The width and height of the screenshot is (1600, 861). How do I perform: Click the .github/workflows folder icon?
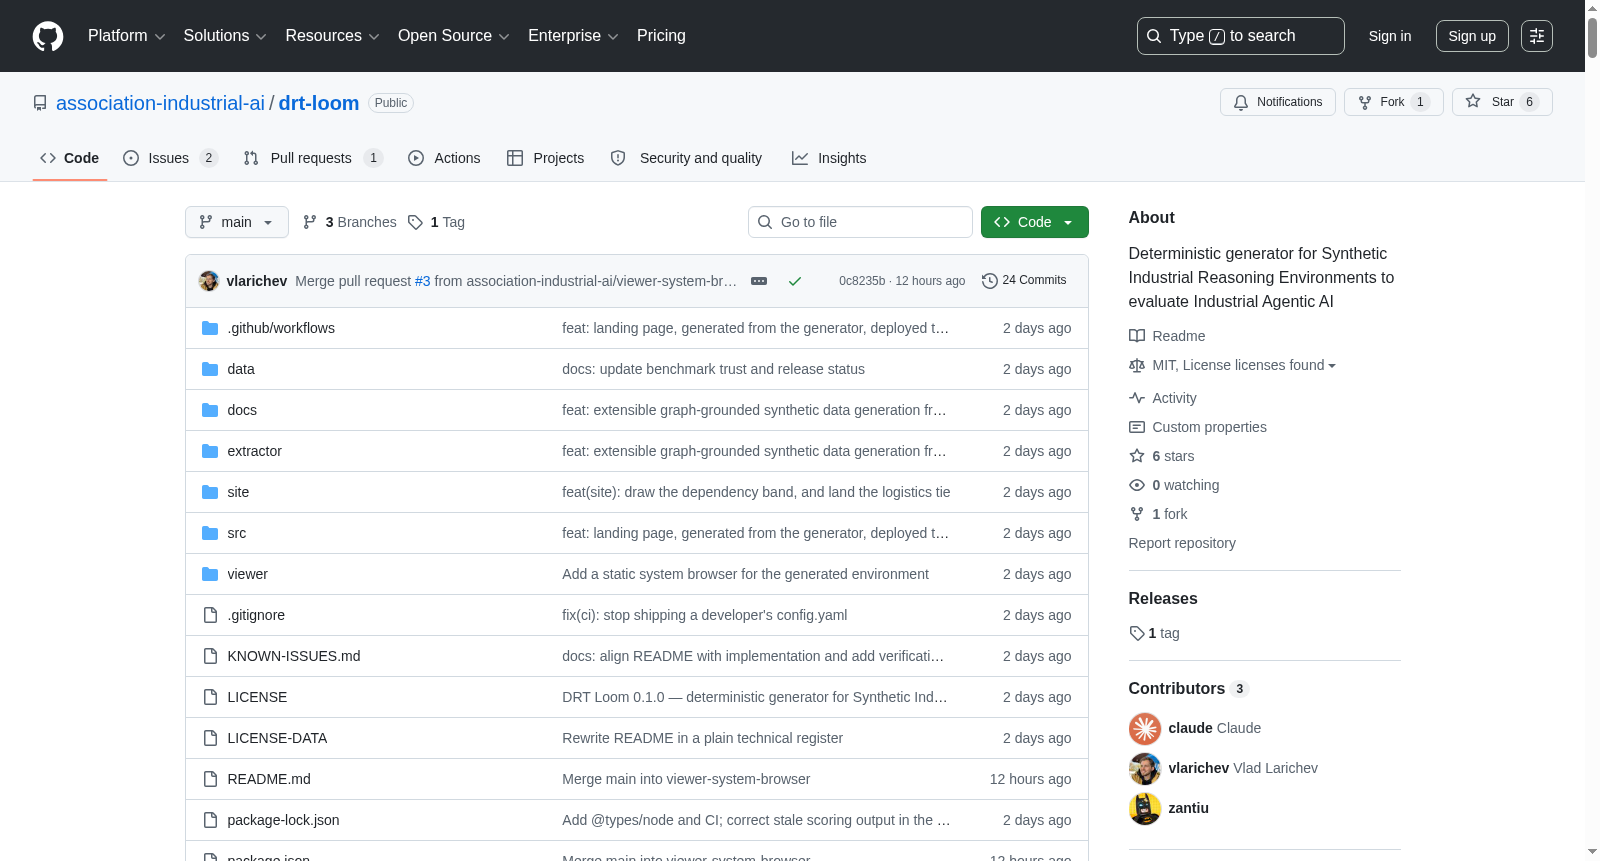210,328
